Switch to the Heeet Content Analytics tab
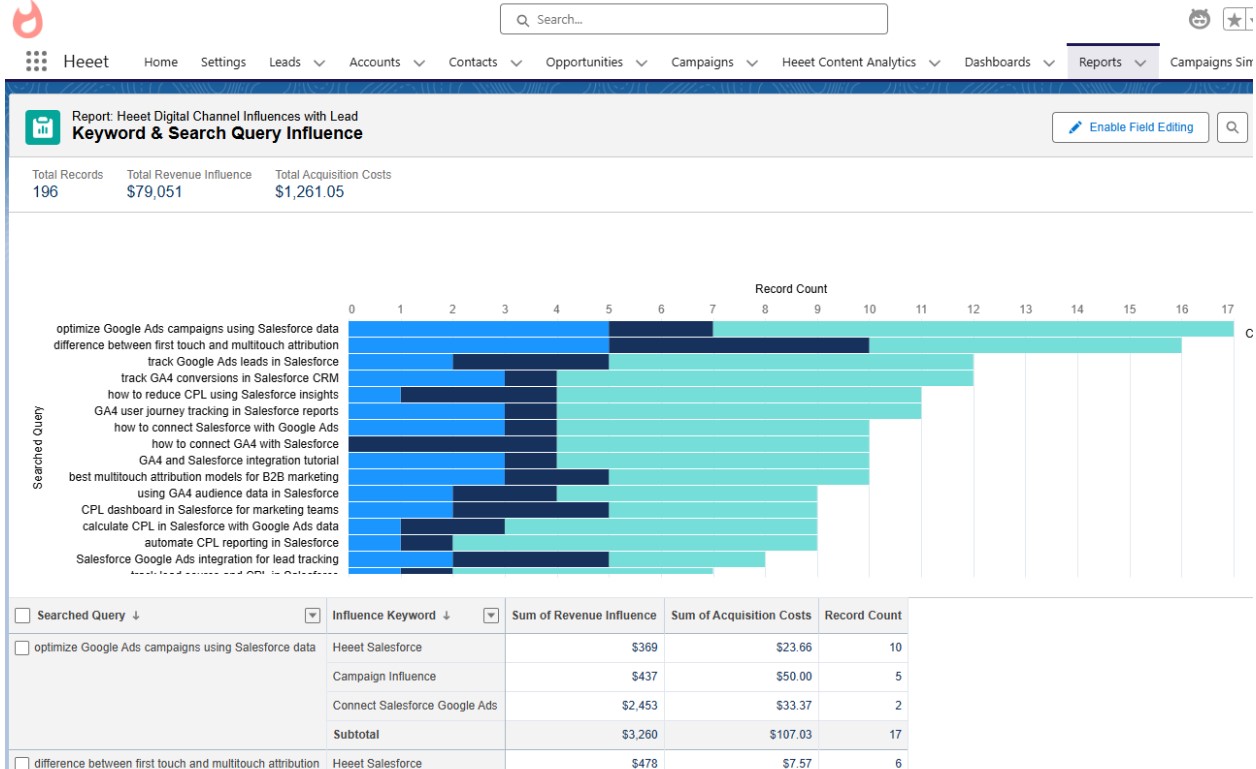 [848, 62]
